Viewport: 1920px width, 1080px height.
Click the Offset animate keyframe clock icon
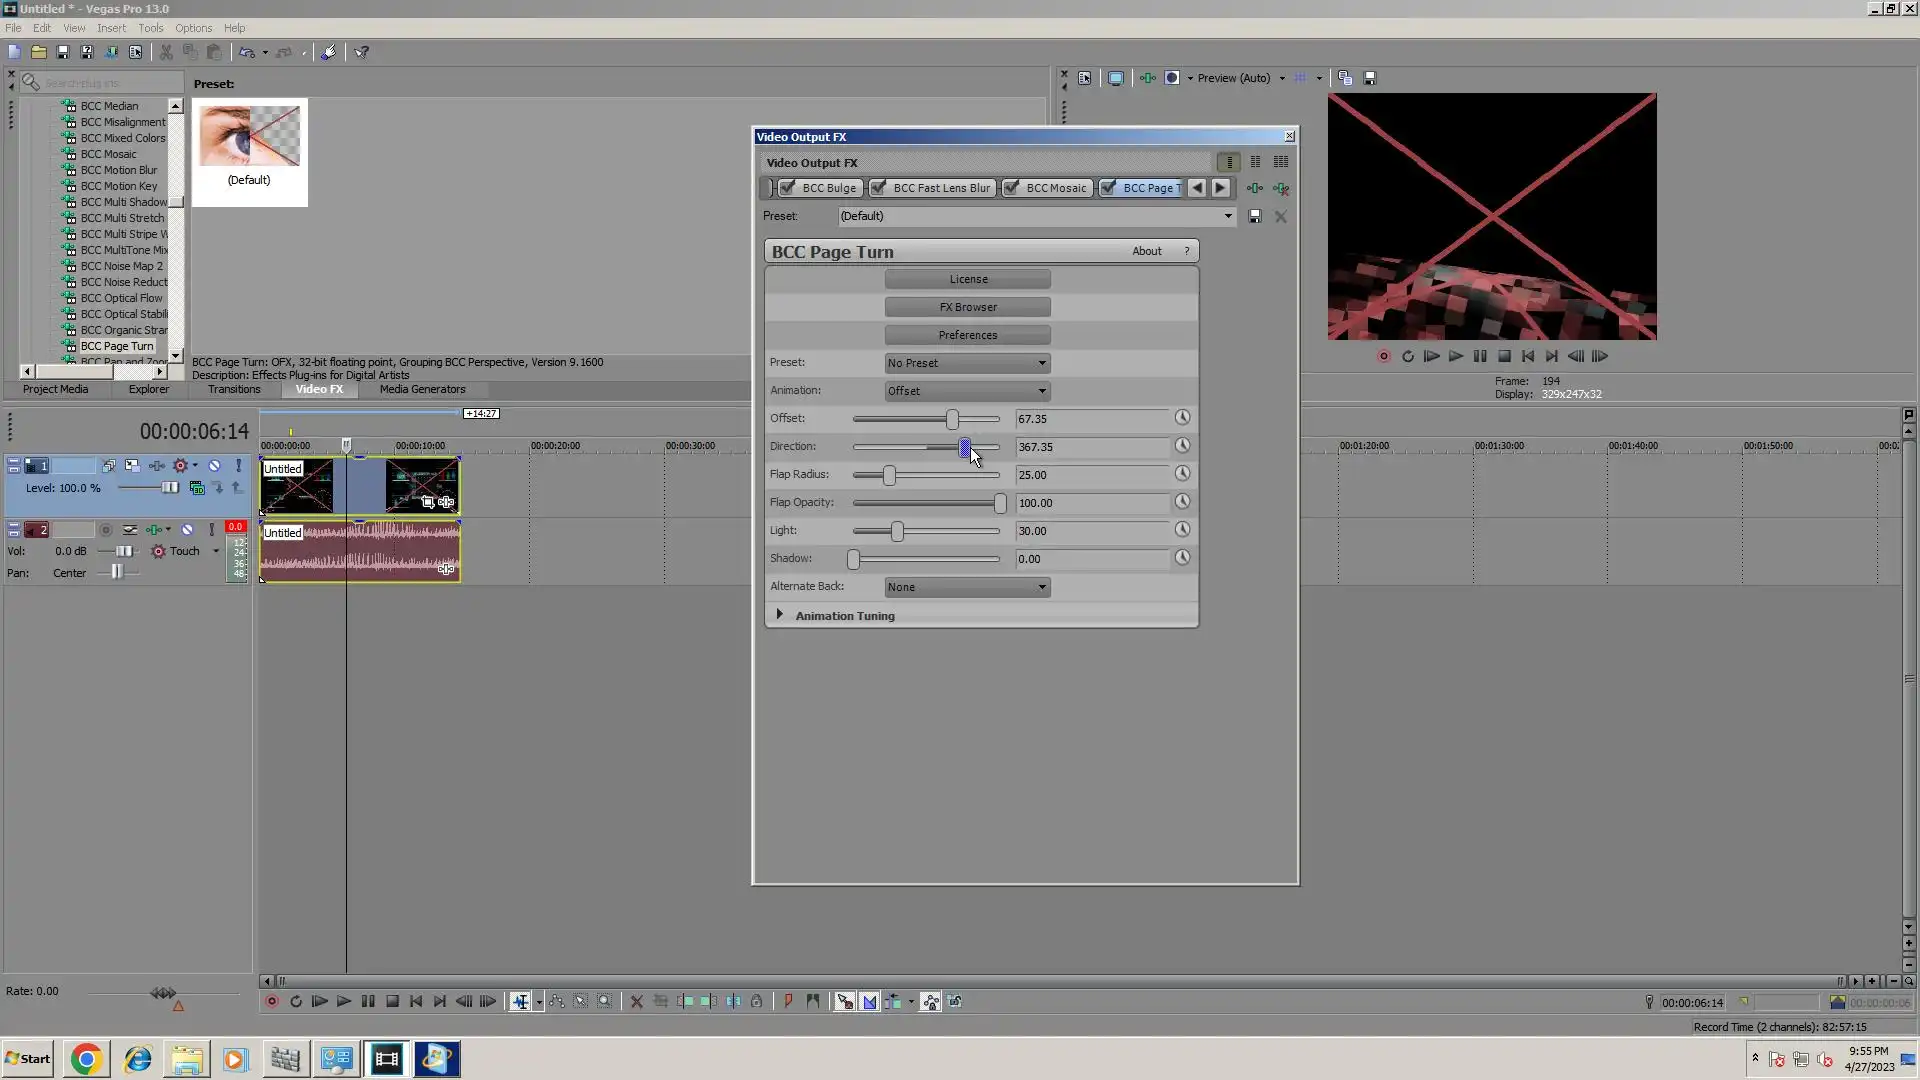[x=1182, y=418]
